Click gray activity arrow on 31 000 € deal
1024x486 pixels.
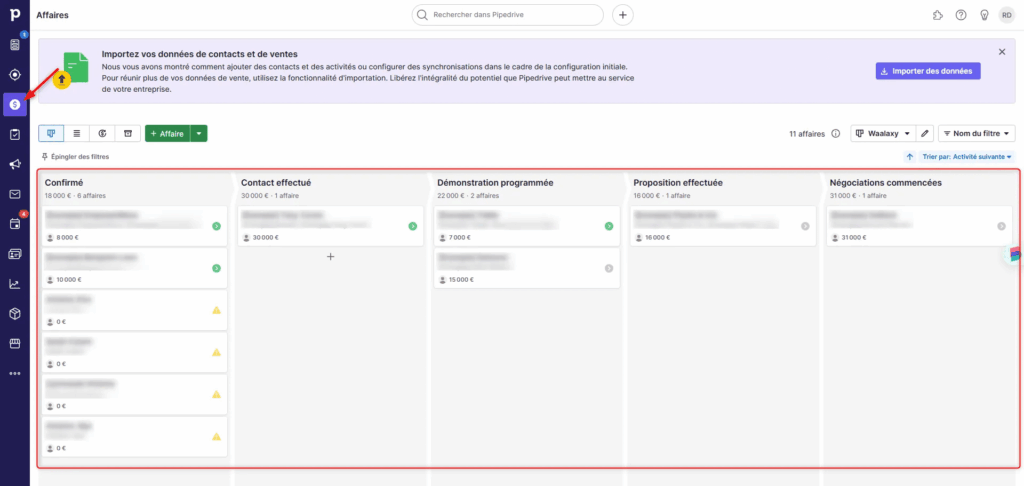(1001, 226)
